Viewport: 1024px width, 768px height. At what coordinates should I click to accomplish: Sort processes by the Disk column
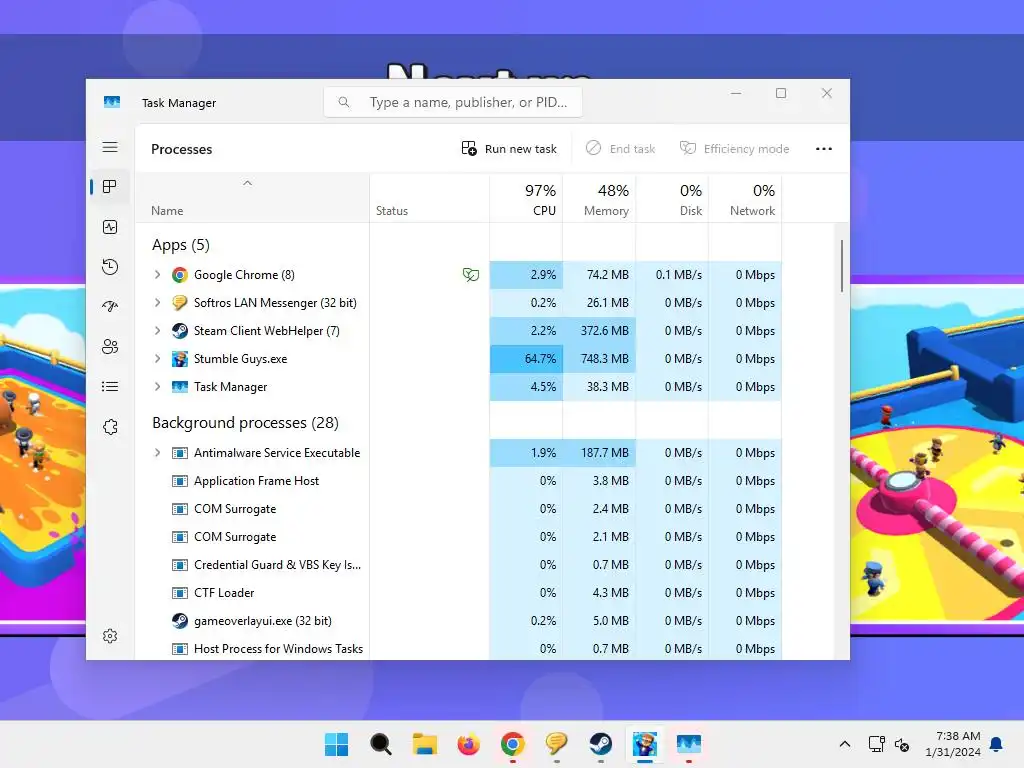click(673, 199)
